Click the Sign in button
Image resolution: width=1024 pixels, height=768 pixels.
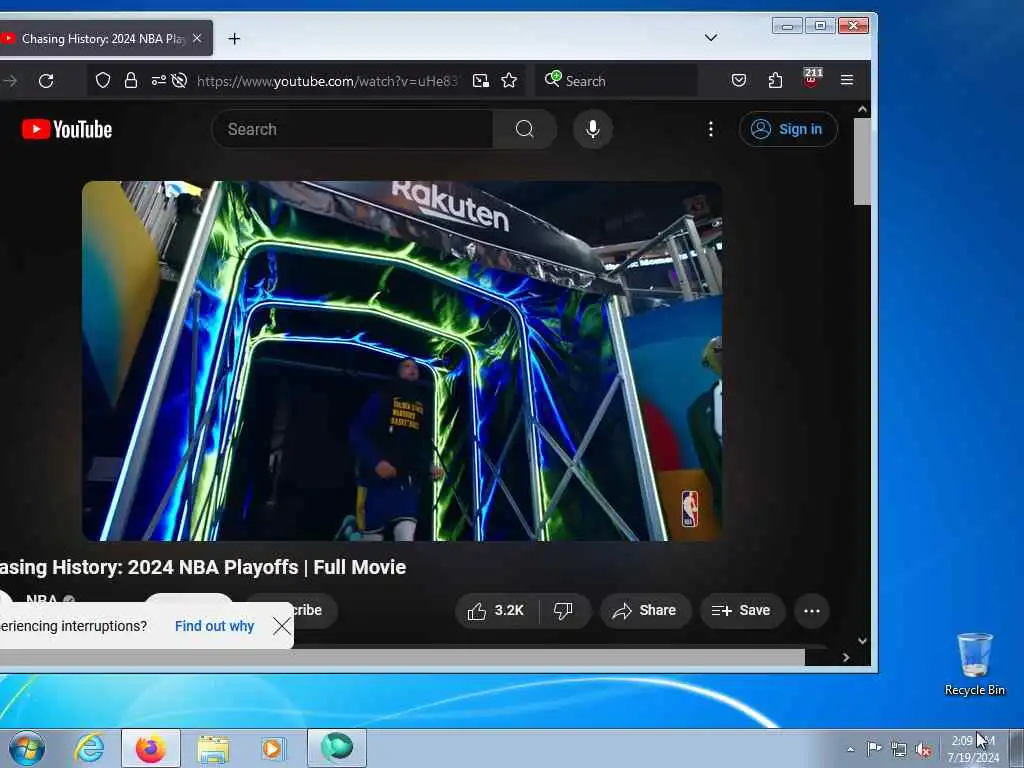coord(788,129)
